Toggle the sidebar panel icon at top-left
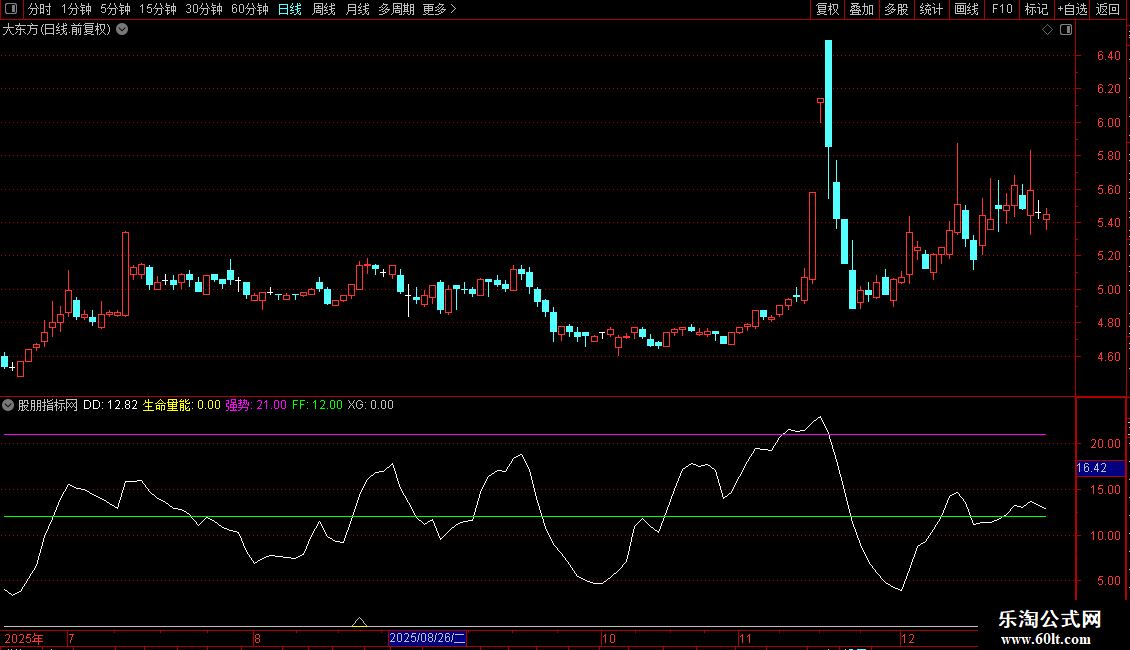This screenshot has width=1130, height=650. [x=11, y=9]
